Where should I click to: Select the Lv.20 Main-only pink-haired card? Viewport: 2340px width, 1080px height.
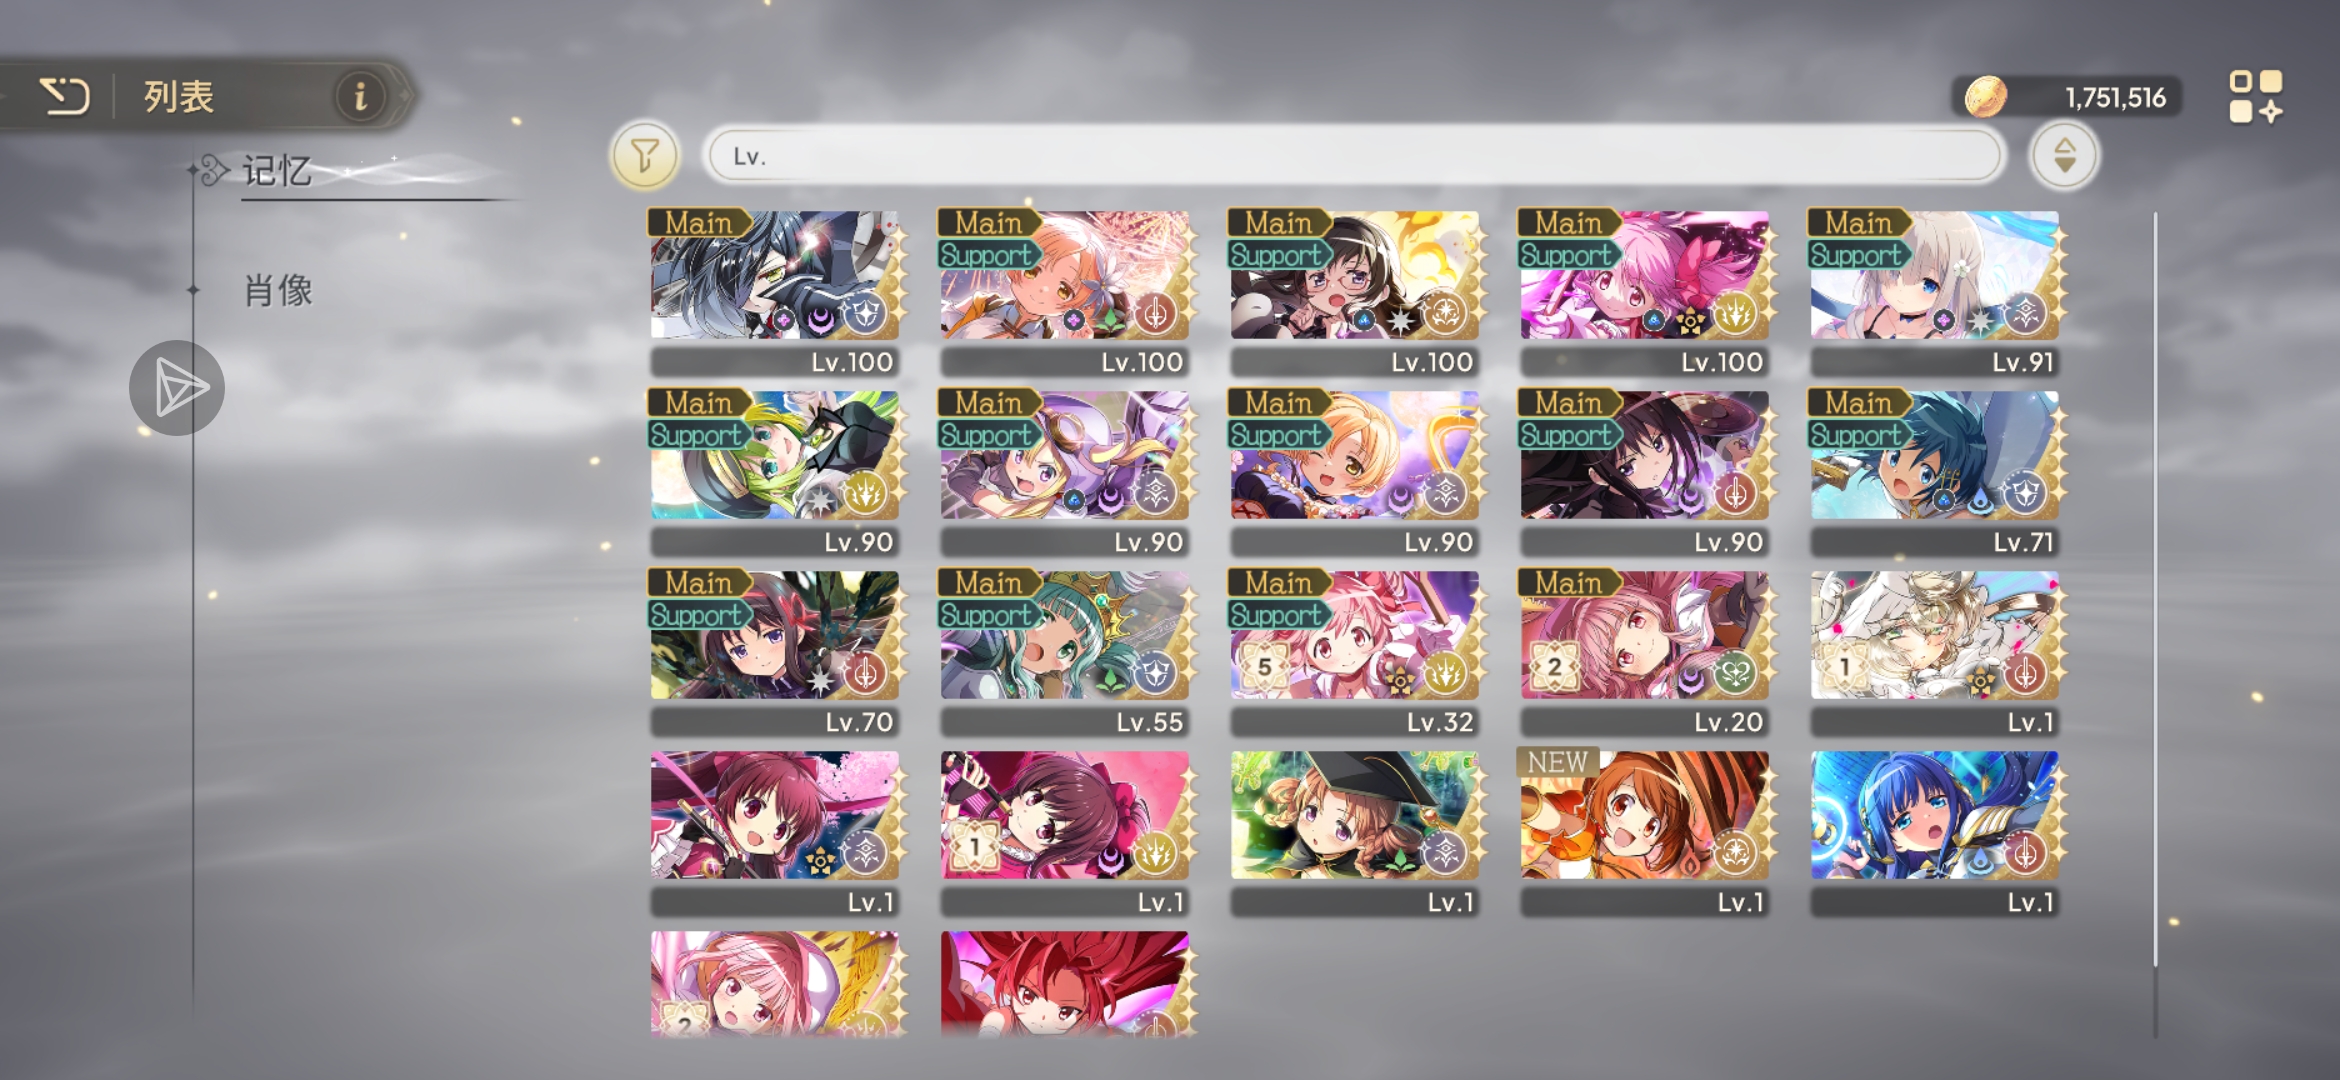coord(1644,653)
